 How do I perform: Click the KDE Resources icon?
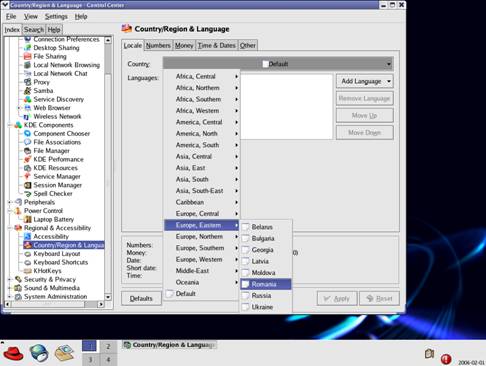[28, 168]
